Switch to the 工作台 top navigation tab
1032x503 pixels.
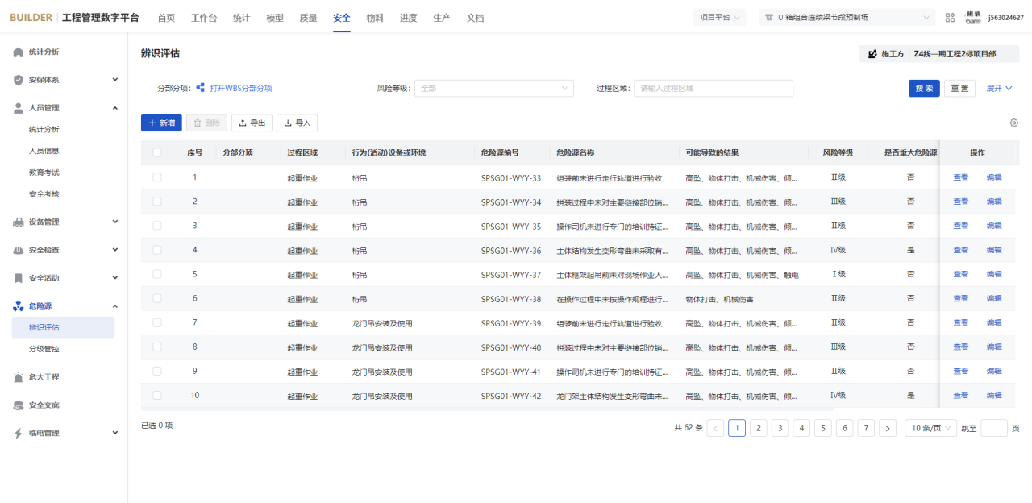204,18
